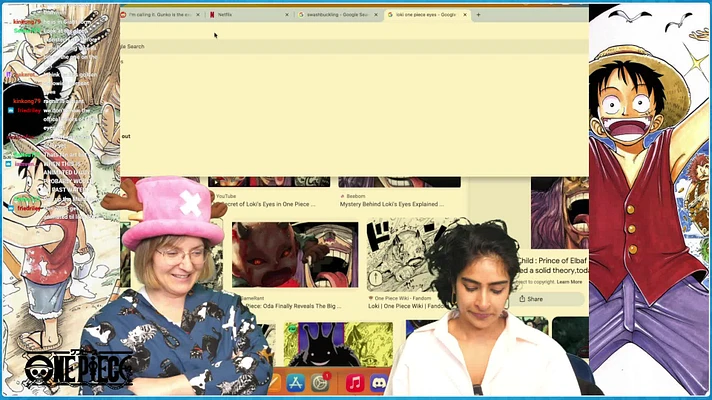Click the Google favicon on loki tab

point(390,15)
